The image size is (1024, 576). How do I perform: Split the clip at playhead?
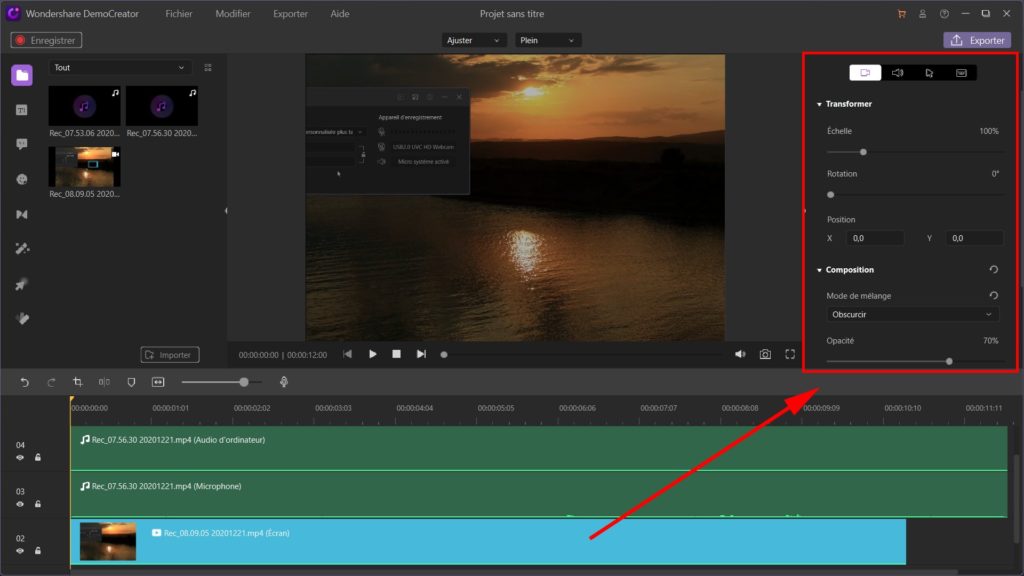pyautogui.click(x=104, y=382)
